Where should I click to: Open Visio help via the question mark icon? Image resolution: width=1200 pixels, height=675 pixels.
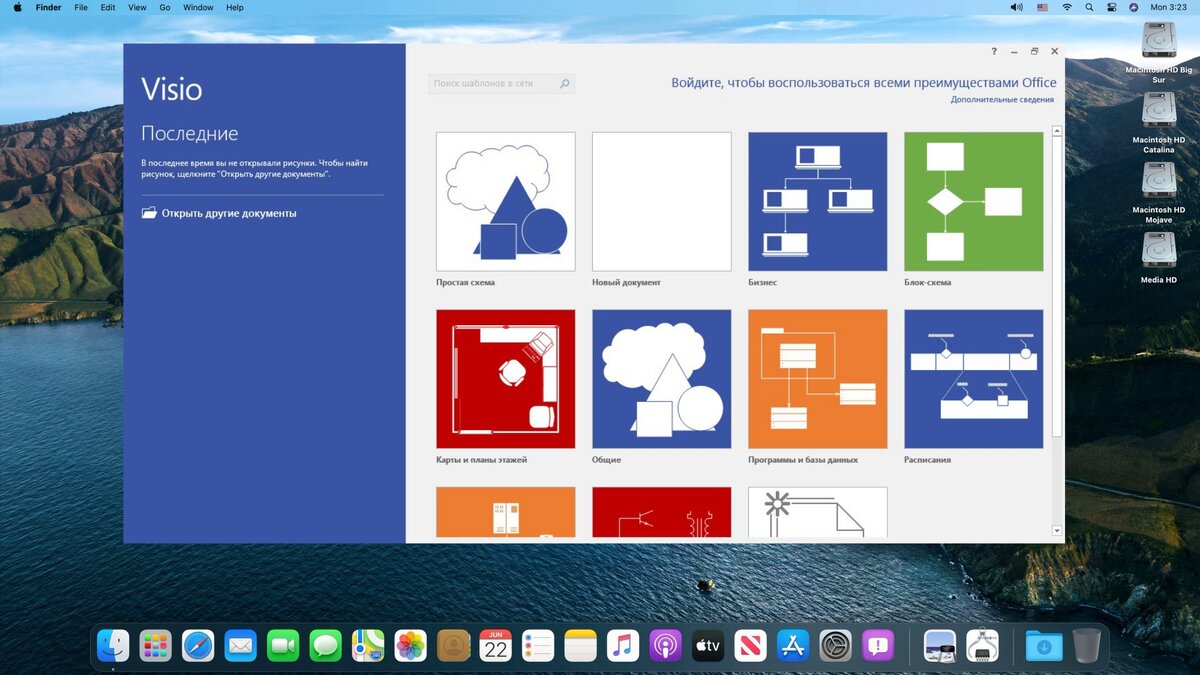pyautogui.click(x=993, y=51)
